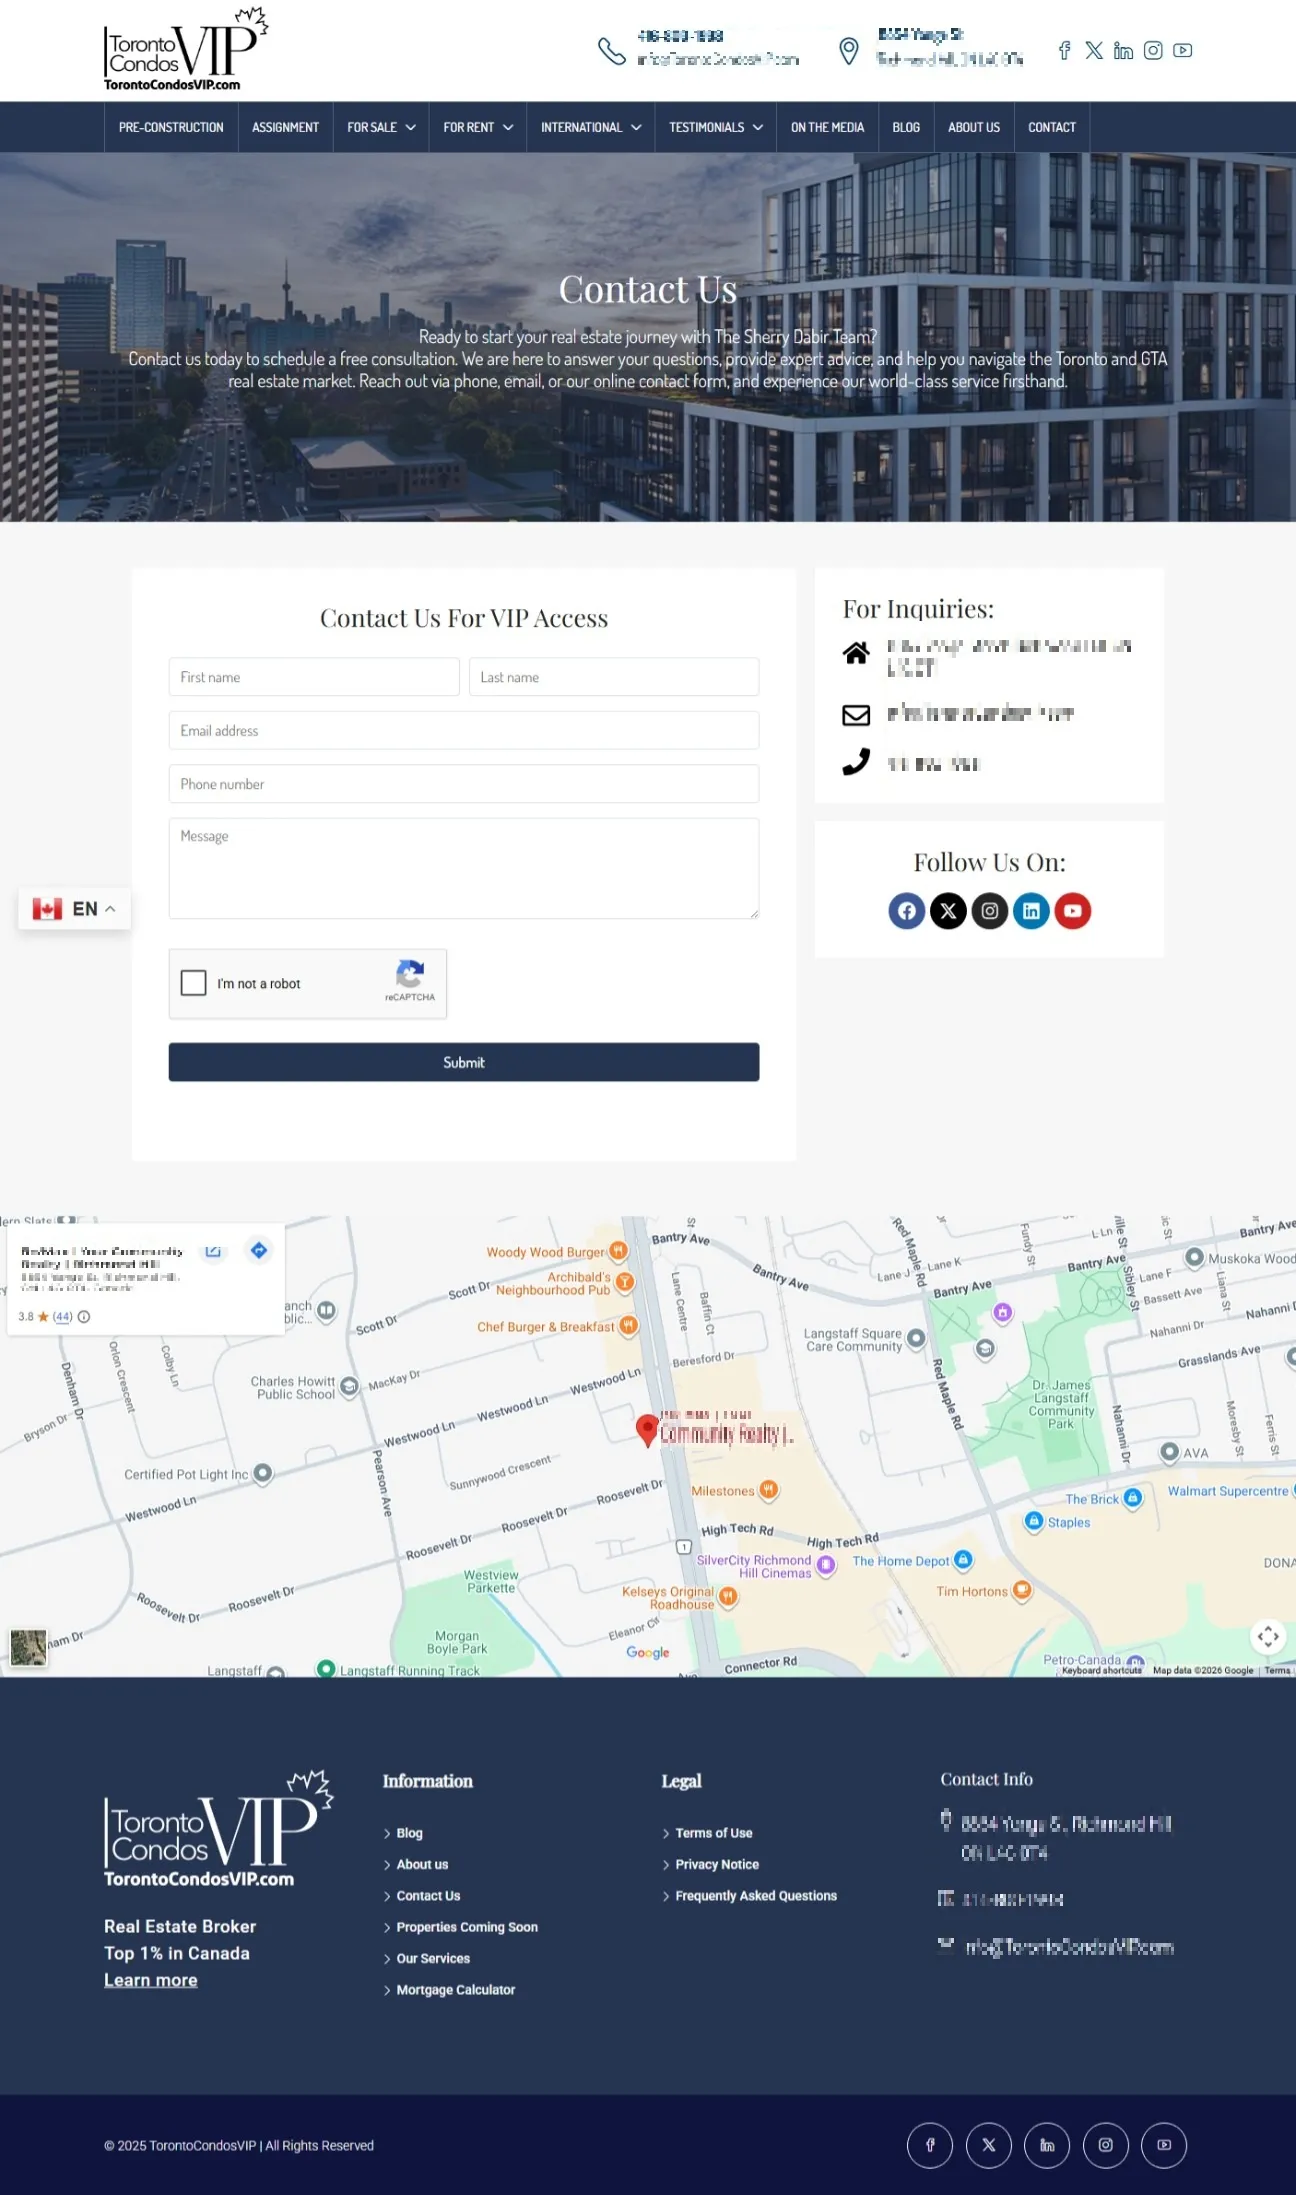This screenshot has height=2195, width=1296.
Task: Click map Keyboard shortcuts link
Action: (x=1101, y=1670)
